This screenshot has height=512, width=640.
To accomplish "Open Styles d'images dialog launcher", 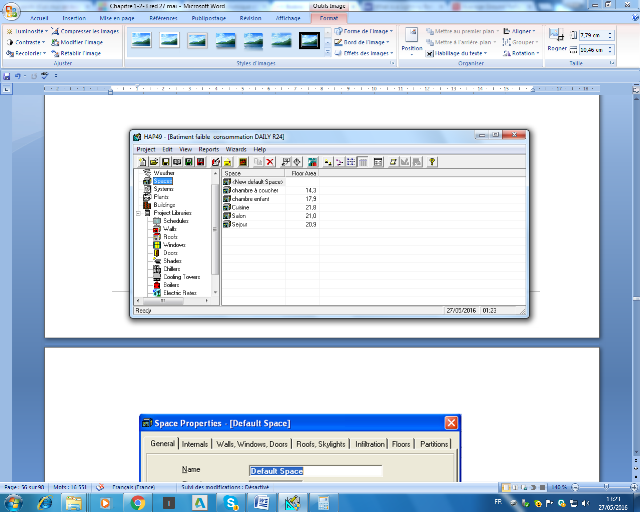I will click(392, 63).
